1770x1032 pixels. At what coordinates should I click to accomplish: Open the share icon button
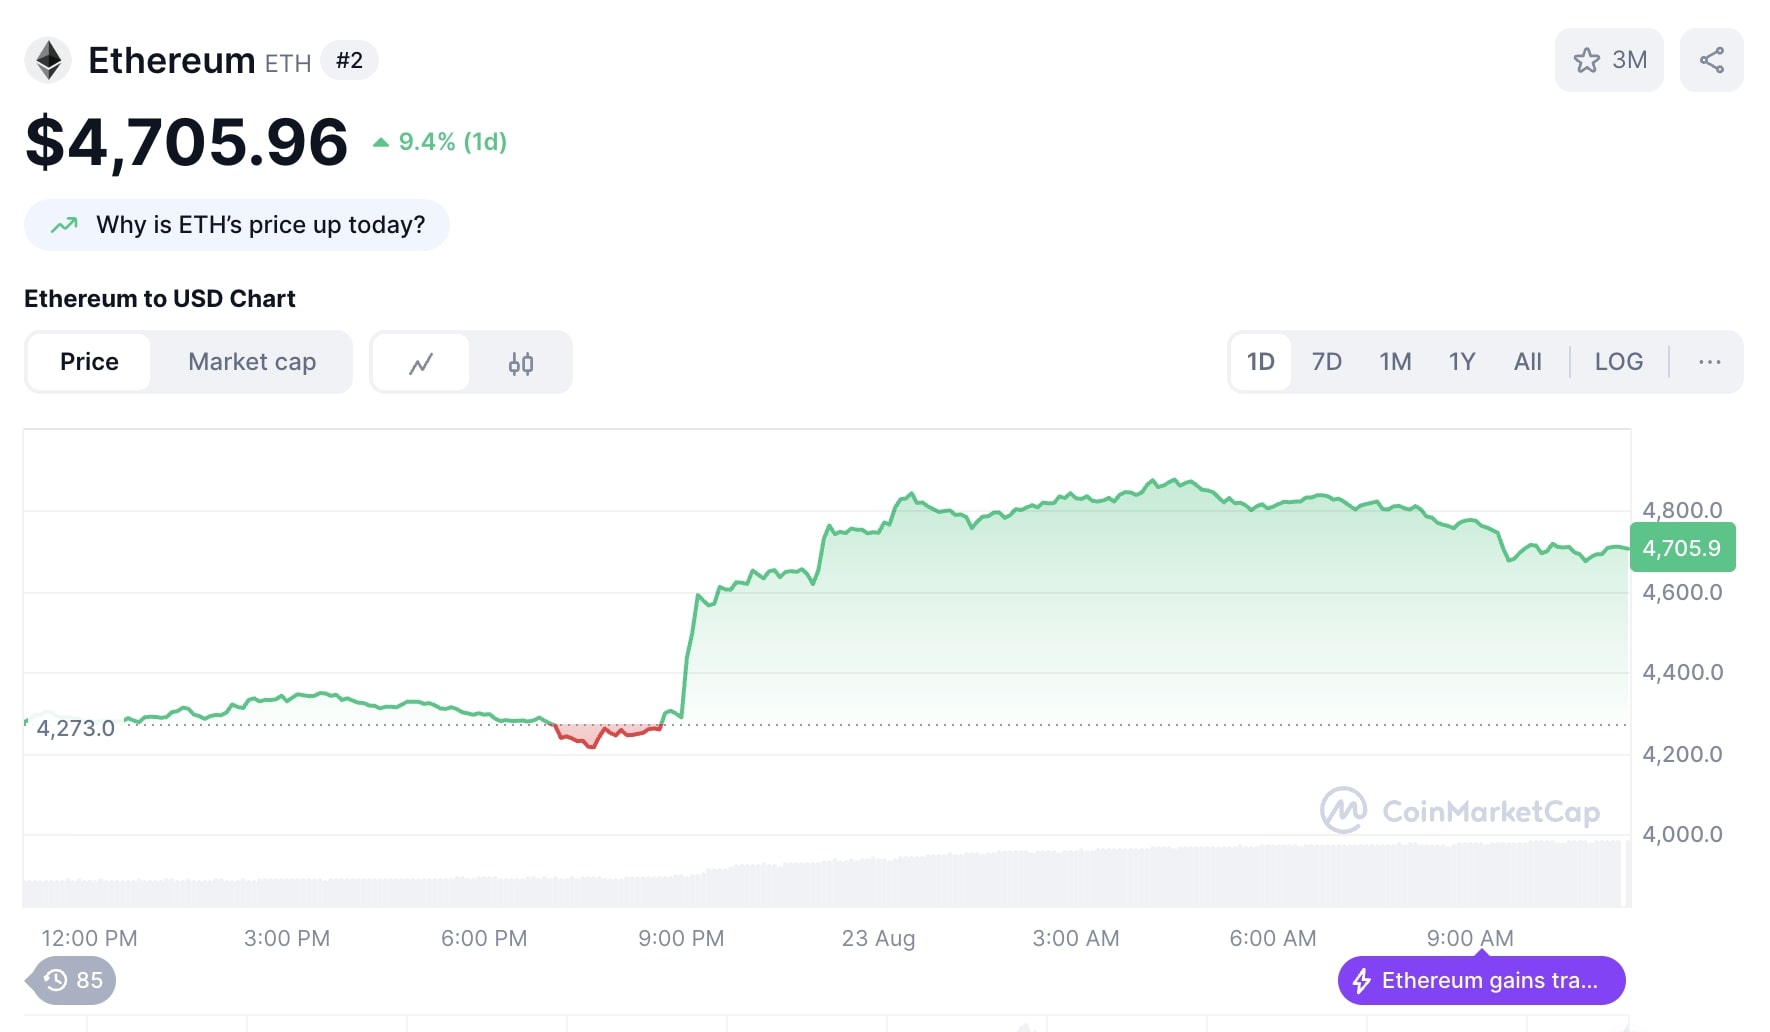tap(1712, 60)
